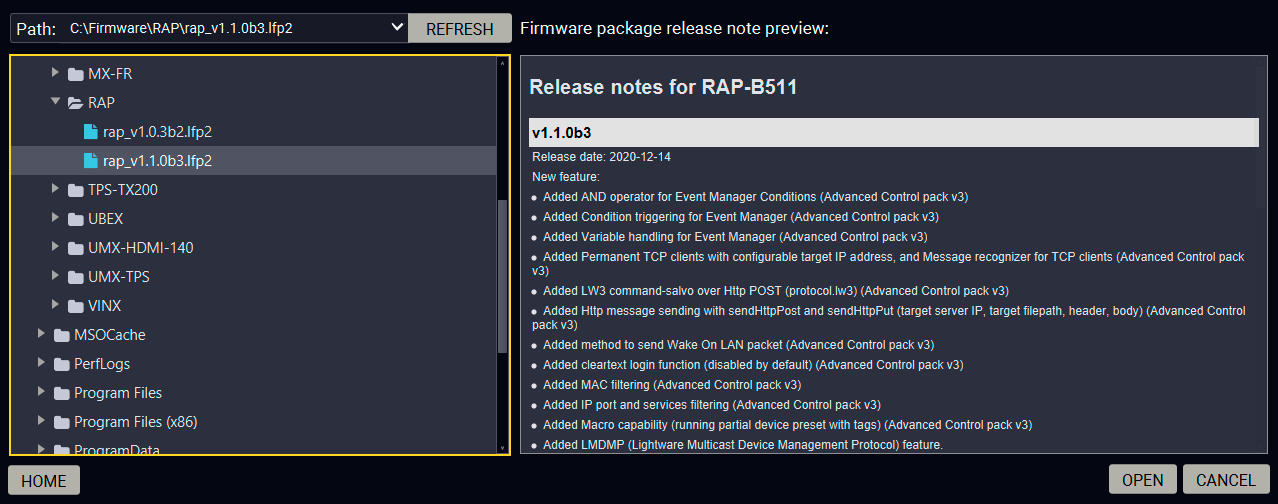Select the rap_v1.1.0b3.lfp2 file name

point(158,161)
